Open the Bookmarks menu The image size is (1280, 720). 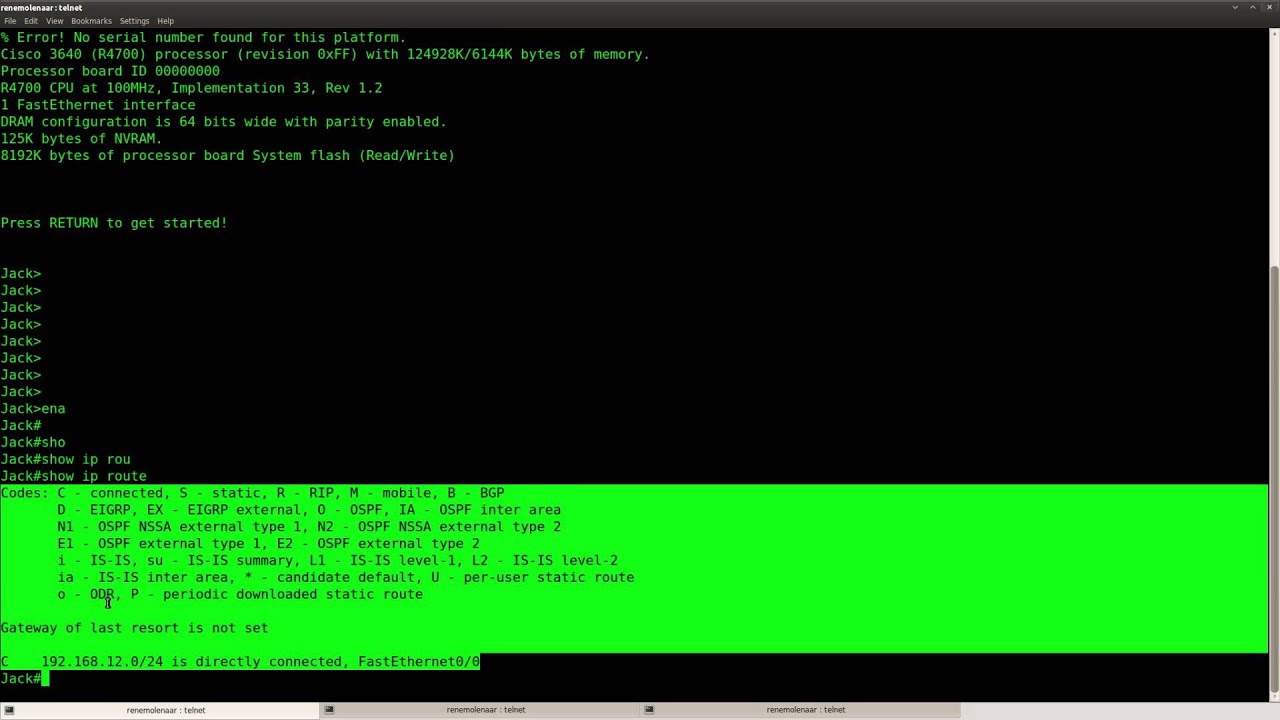[91, 21]
